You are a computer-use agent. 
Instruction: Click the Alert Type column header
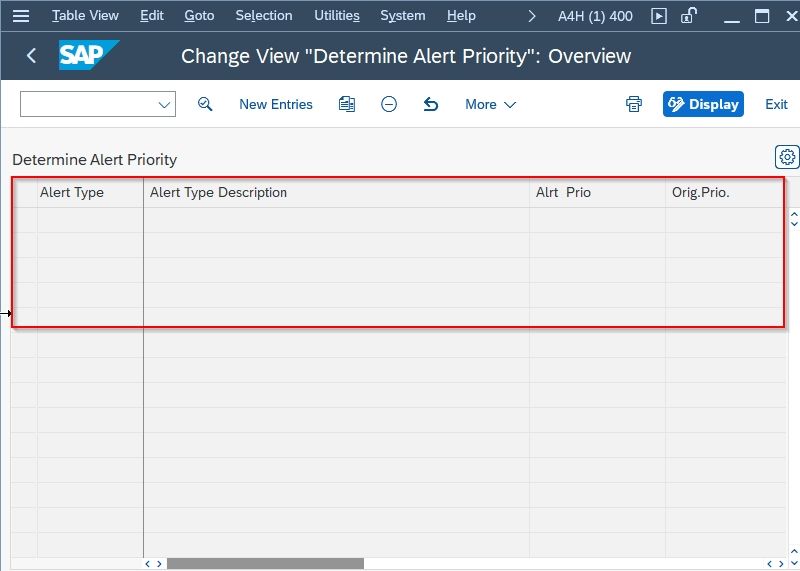coord(90,192)
